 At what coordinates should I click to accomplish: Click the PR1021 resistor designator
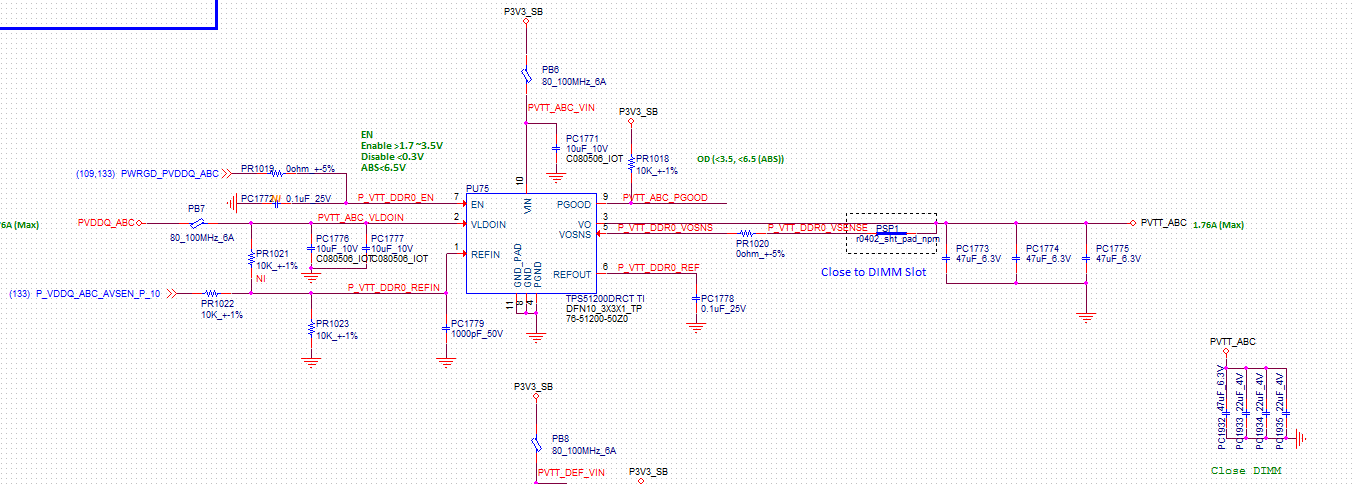tap(273, 254)
